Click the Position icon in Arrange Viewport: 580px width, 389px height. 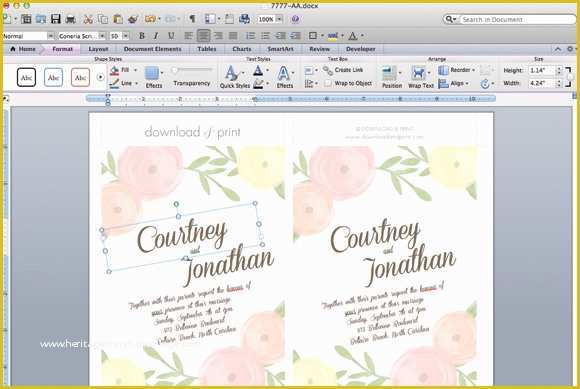(389, 73)
